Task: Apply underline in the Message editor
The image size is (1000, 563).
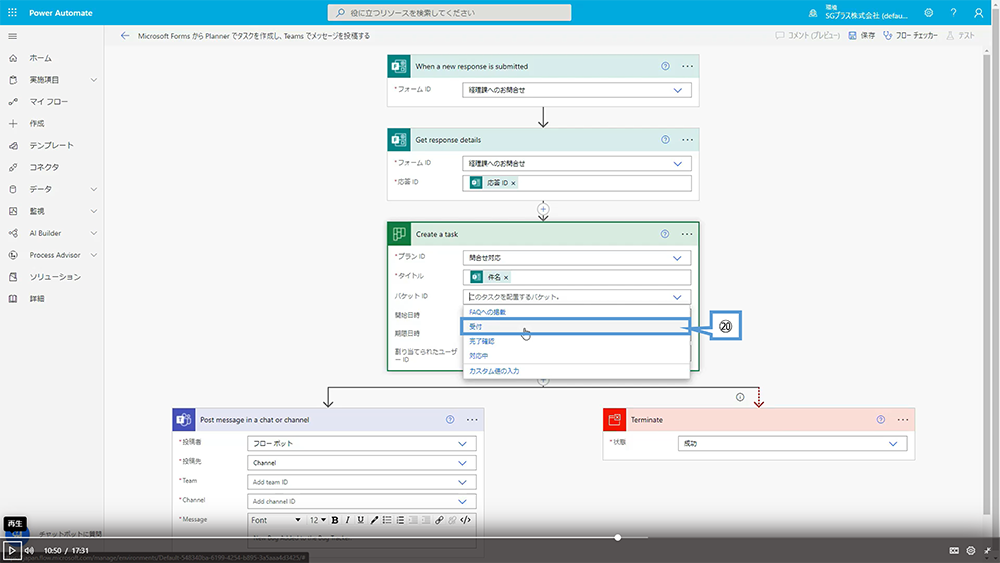Action: point(360,520)
